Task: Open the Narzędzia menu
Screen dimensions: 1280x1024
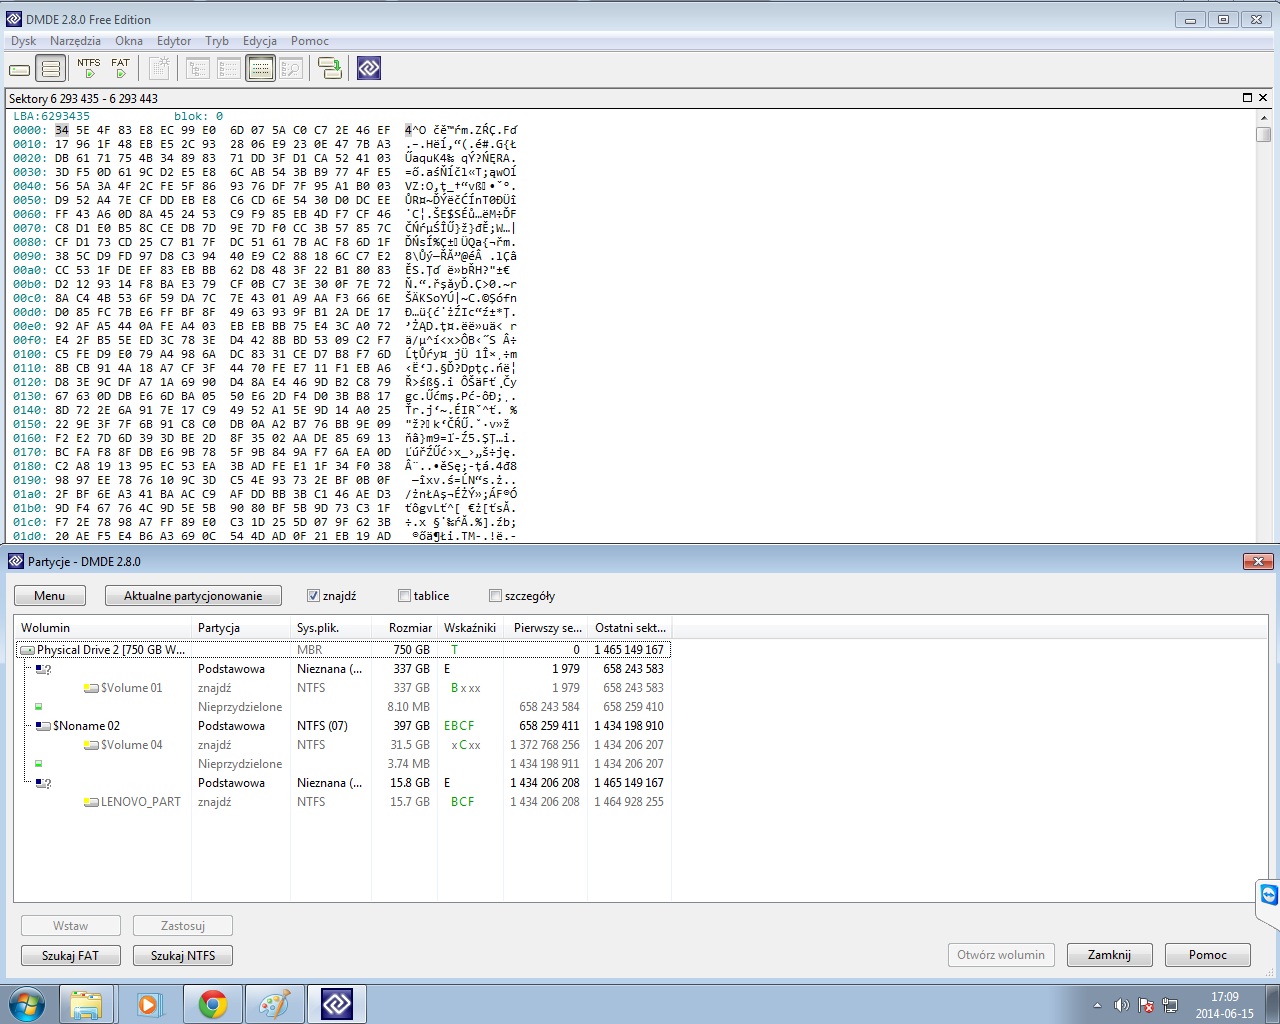Action: (75, 41)
